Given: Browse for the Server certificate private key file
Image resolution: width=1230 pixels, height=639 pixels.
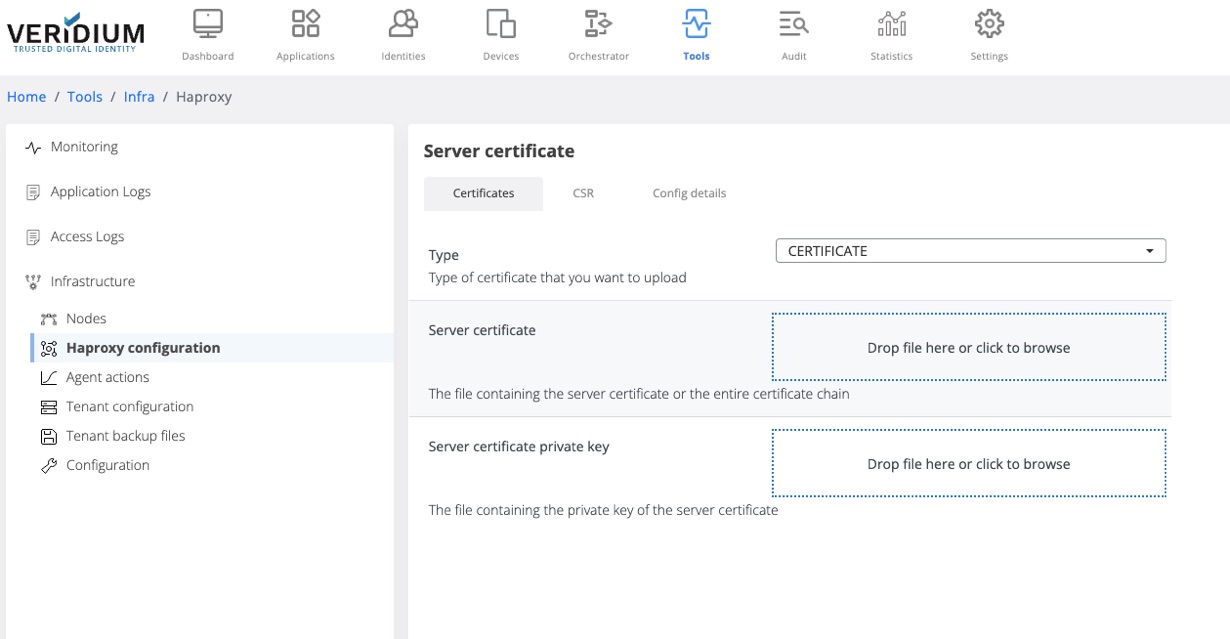Looking at the screenshot, I should 968,464.
